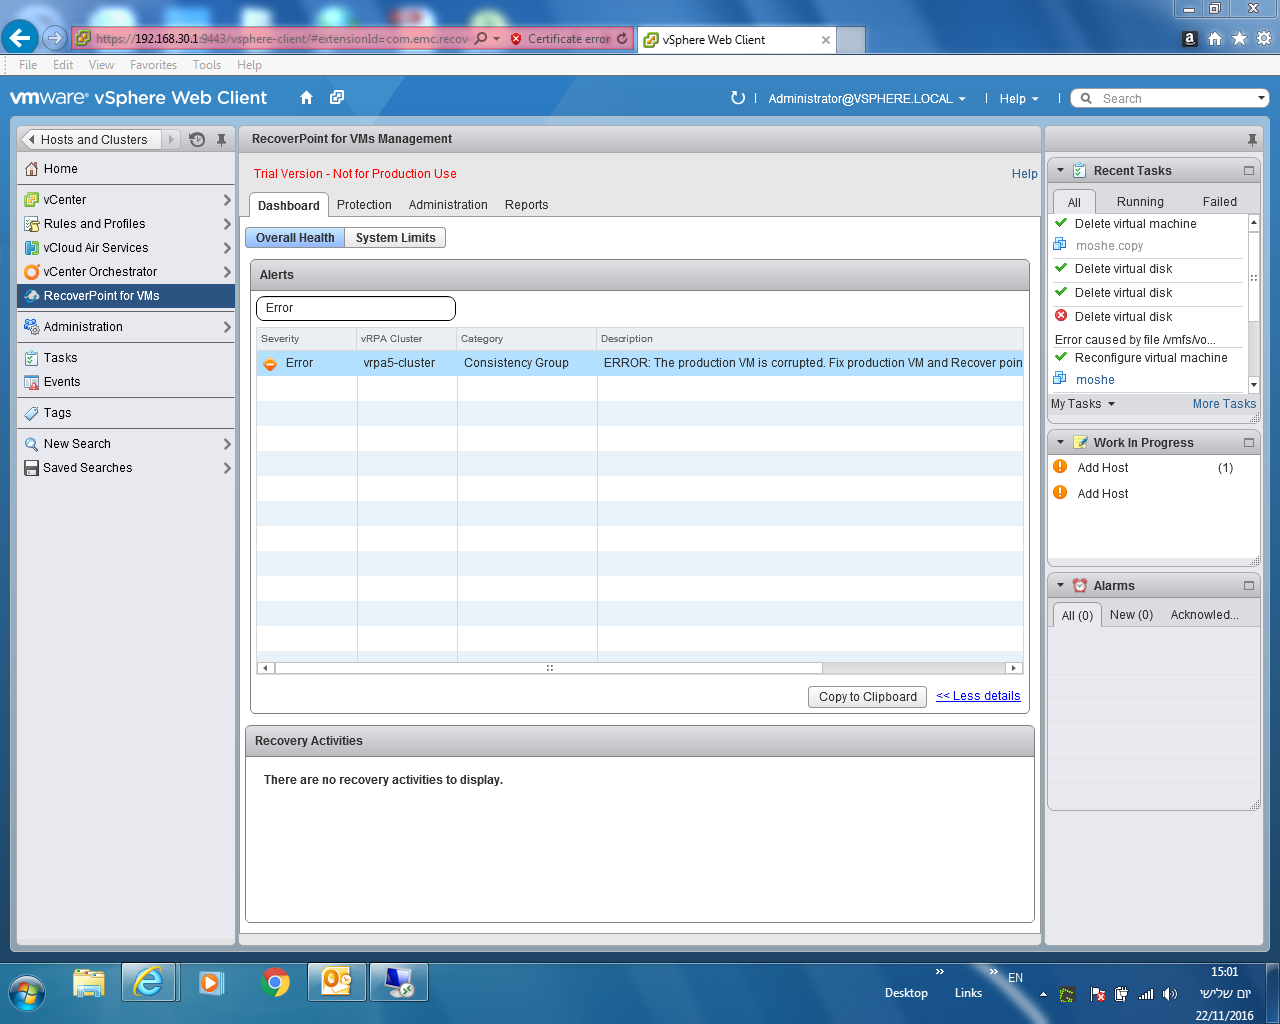Screen dimensions: 1280x1024
Task: Switch to the Dashboard tab
Action: [x=289, y=205]
